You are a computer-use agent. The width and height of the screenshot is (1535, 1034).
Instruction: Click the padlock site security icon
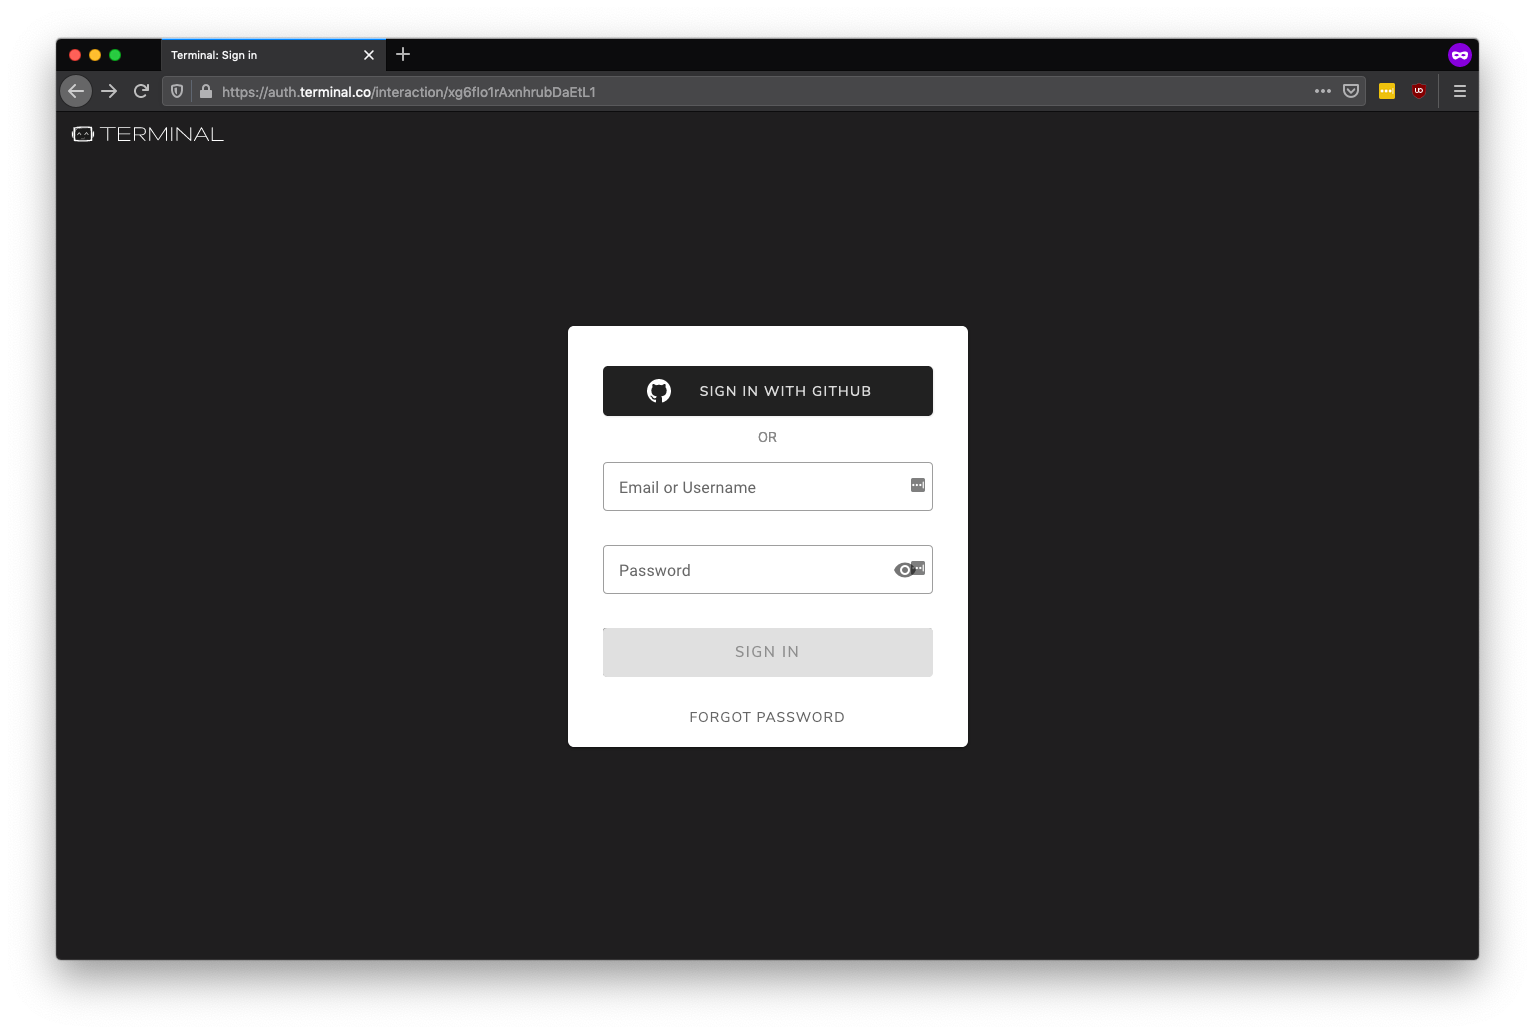pyautogui.click(x=205, y=91)
